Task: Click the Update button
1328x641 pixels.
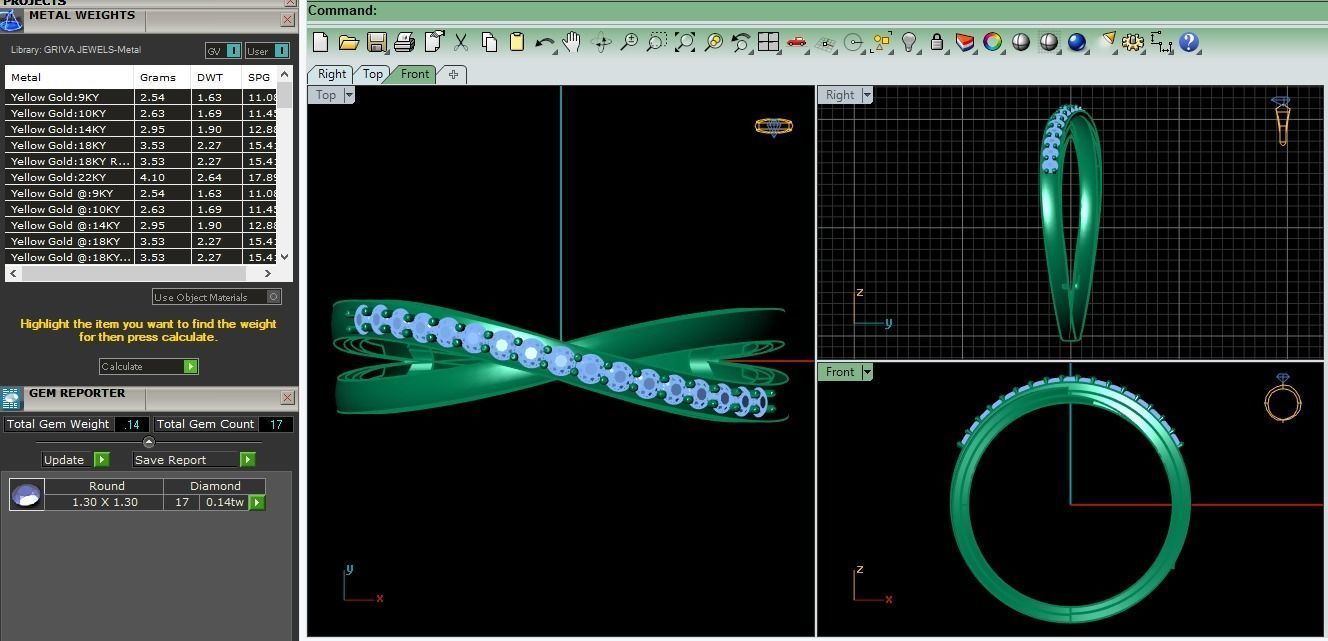Action: pyautogui.click(x=75, y=459)
